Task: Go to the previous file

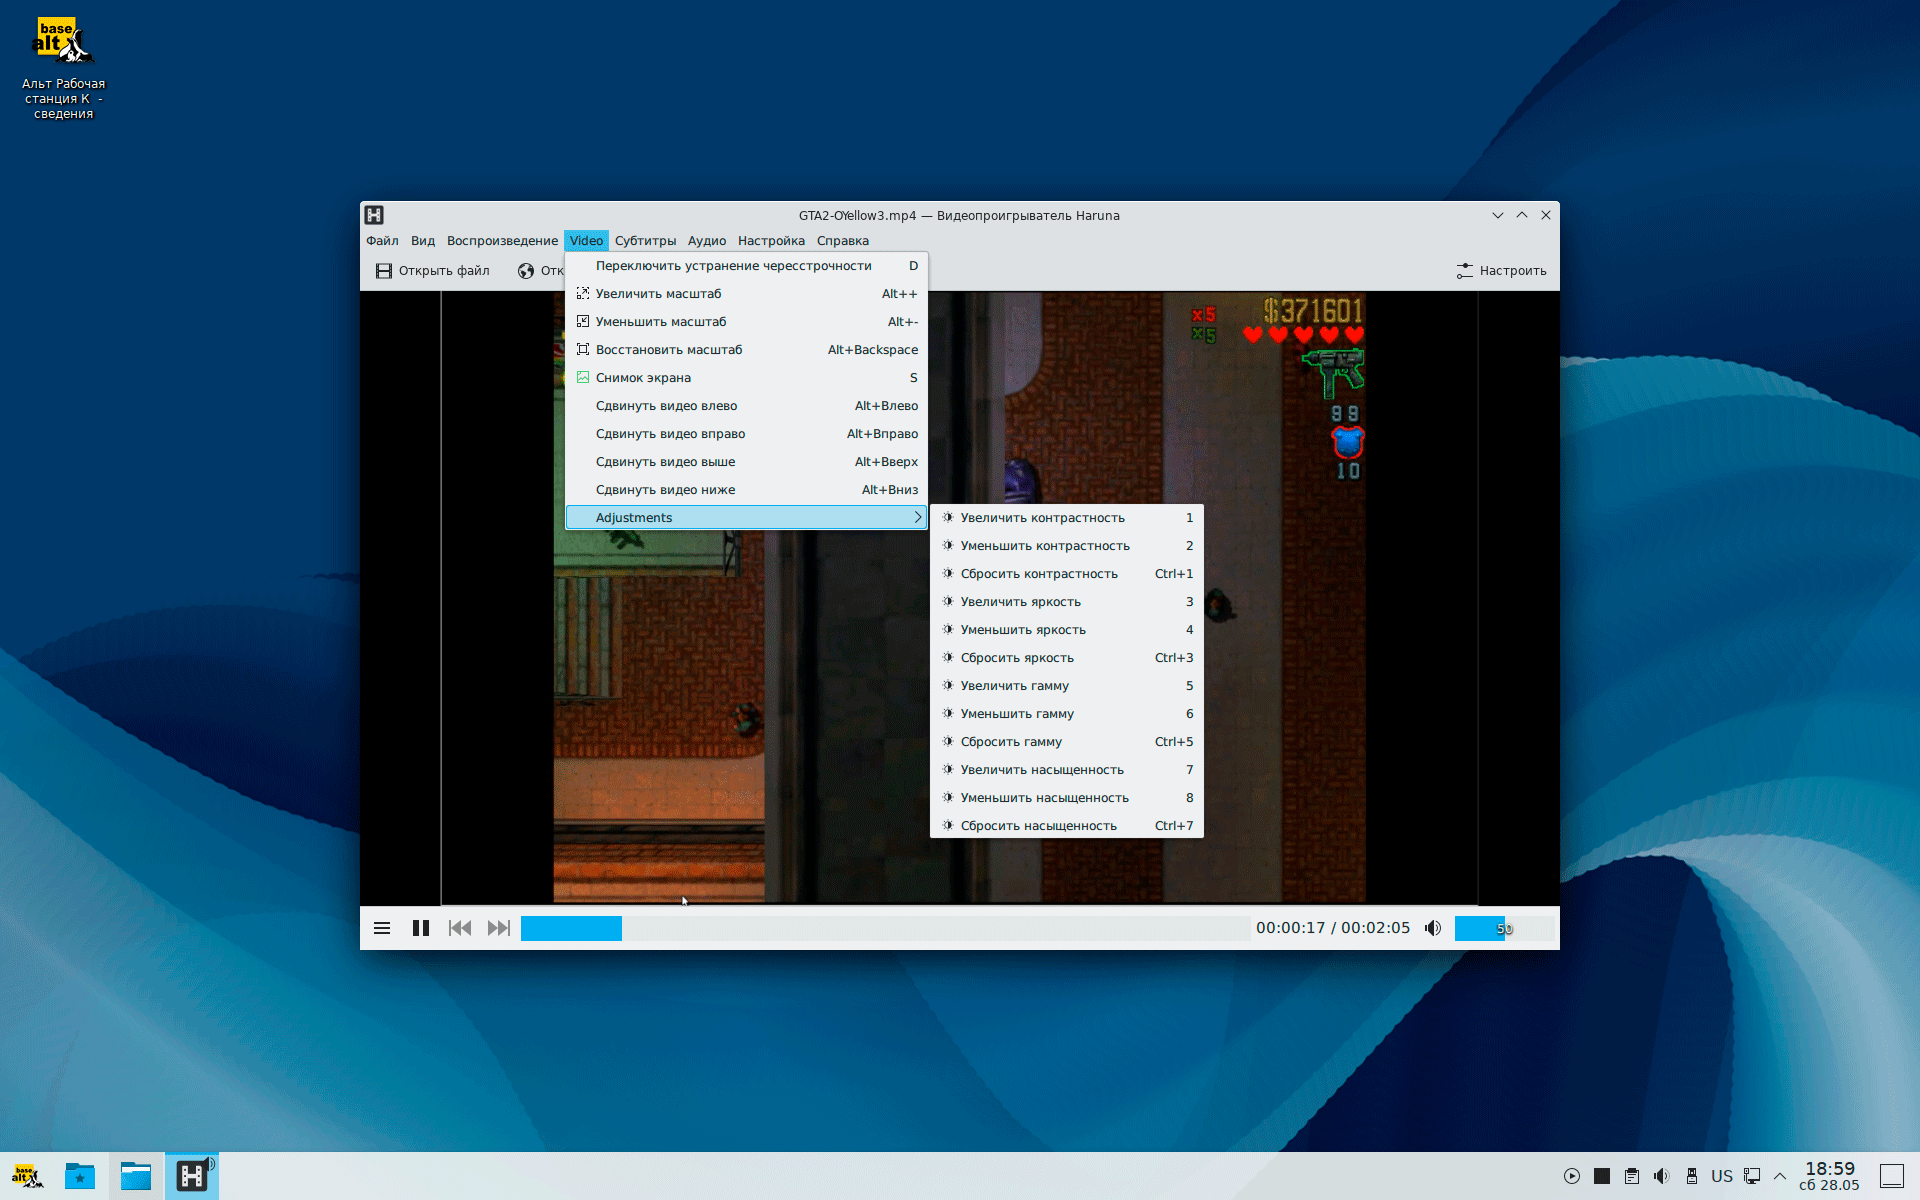Action: tap(460, 928)
